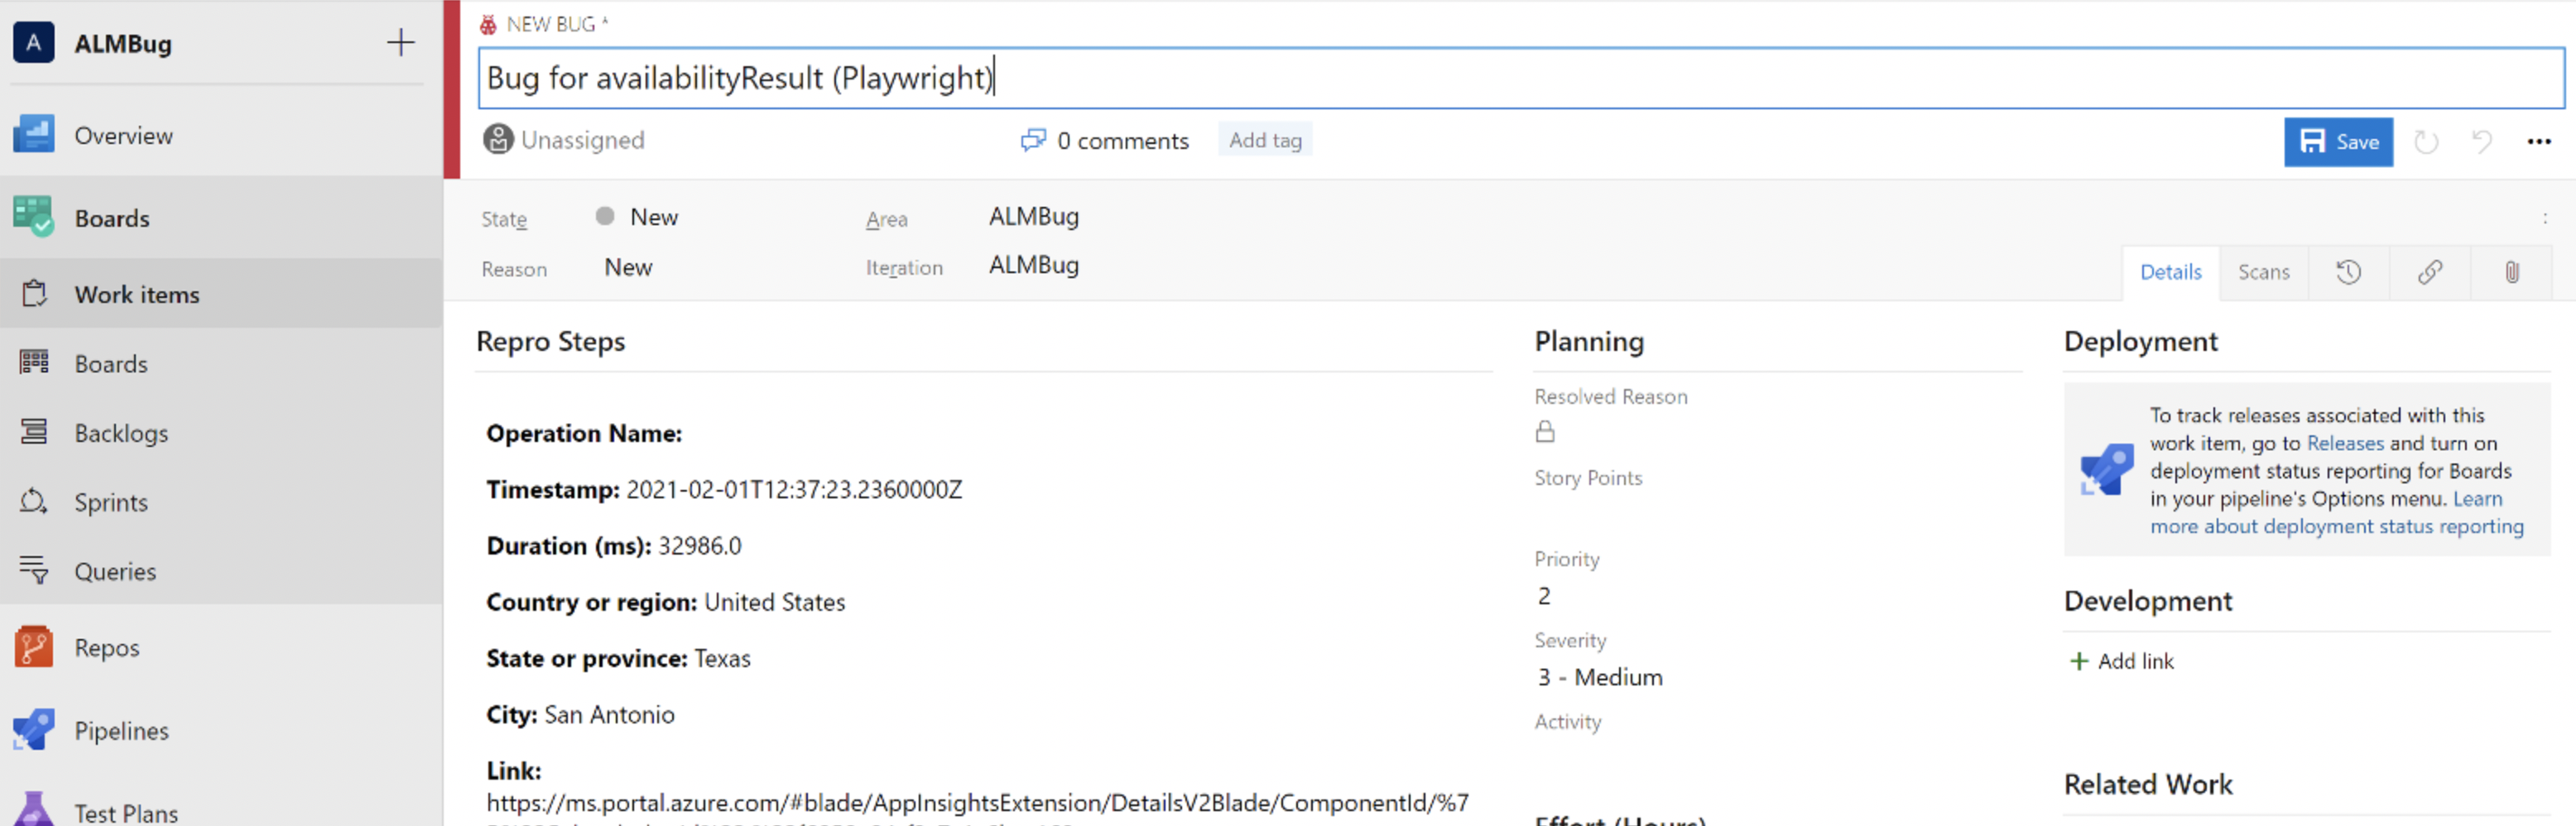This screenshot has width=2576, height=826.
Task: Click the Duration value 32986.0
Action: (699, 546)
